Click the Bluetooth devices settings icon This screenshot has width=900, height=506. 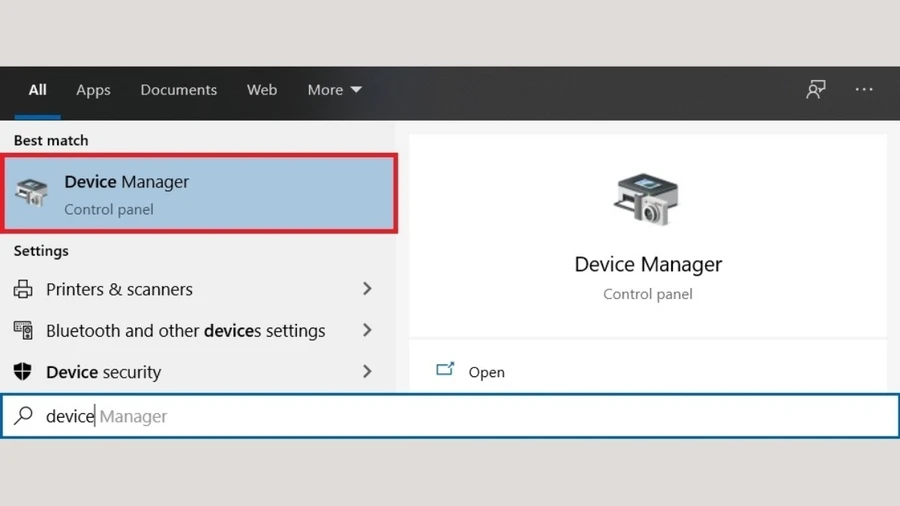pos(23,330)
